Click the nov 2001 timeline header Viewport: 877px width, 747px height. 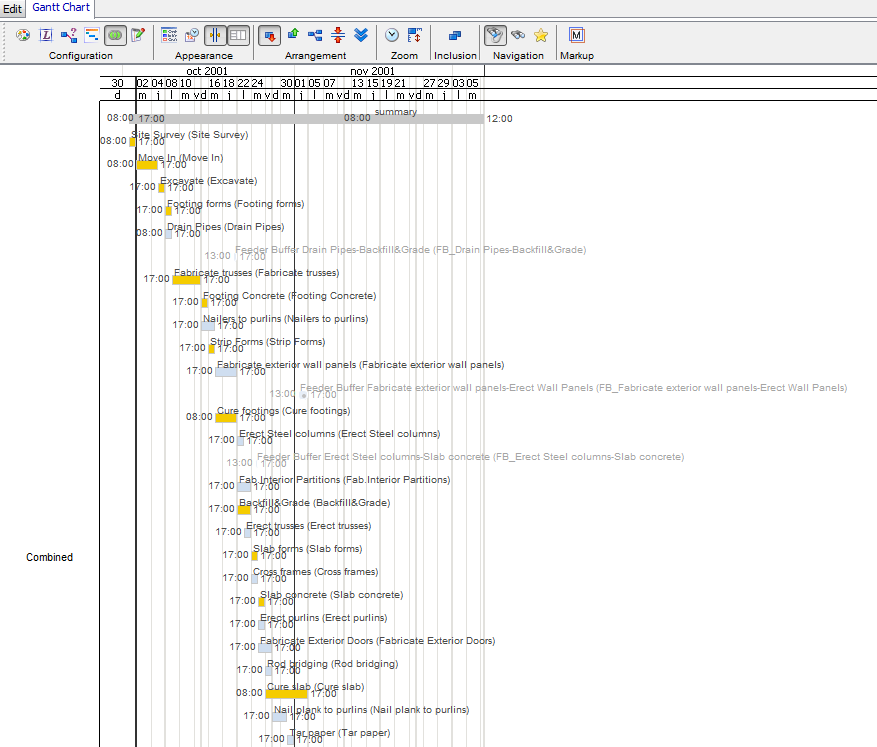(x=371, y=71)
